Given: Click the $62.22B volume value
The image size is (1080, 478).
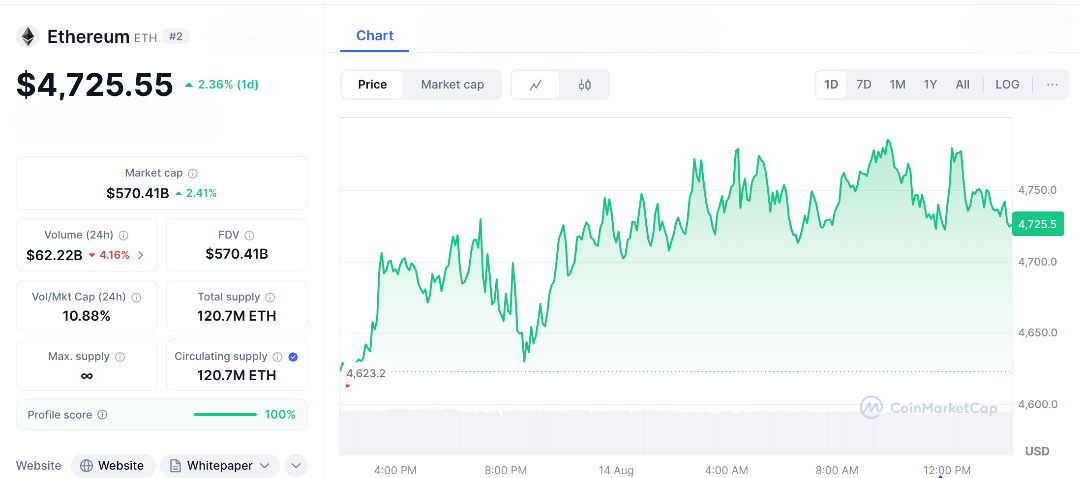Looking at the screenshot, I should pos(54,255).
